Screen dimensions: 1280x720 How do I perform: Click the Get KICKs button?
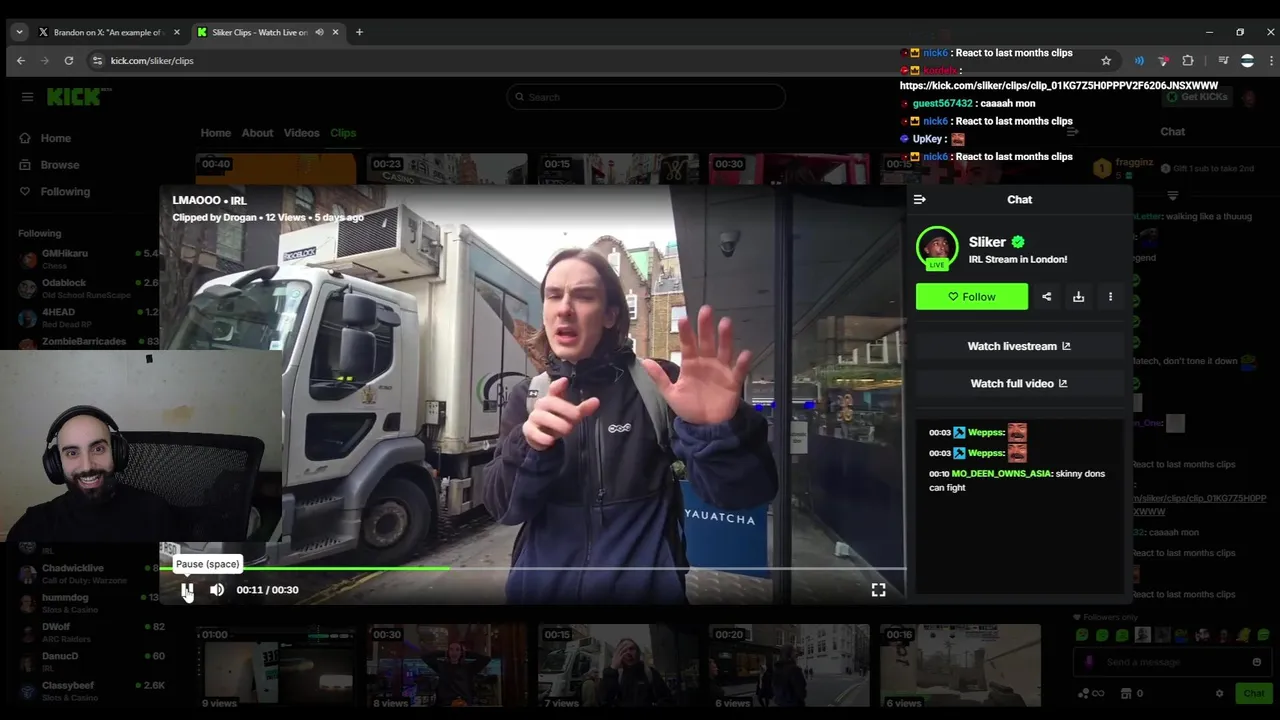coord(1196,97)
